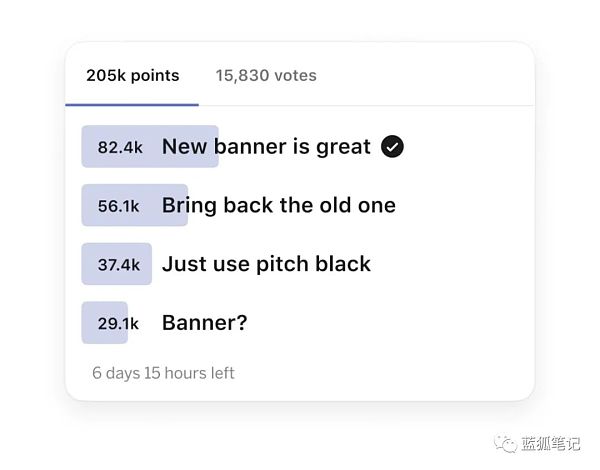Open the 15,830 votes tab
Viewport: 600px width, 470px height.
[x=266, y=75]
